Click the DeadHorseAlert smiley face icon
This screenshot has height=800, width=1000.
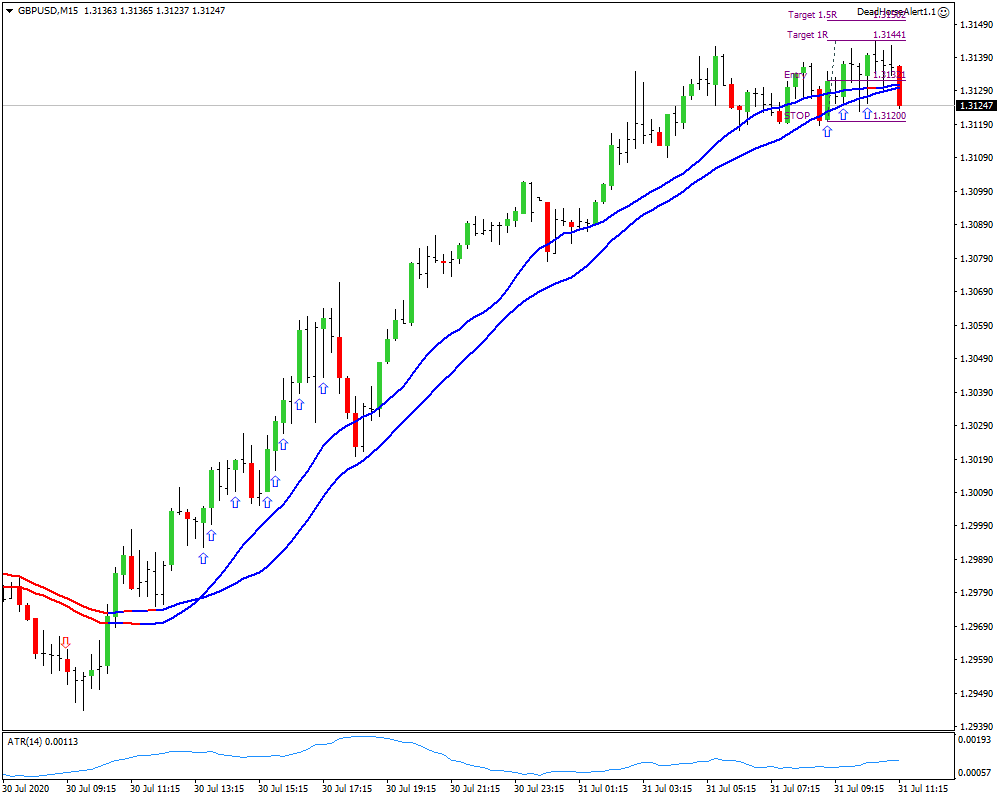[x=944, y=11]
